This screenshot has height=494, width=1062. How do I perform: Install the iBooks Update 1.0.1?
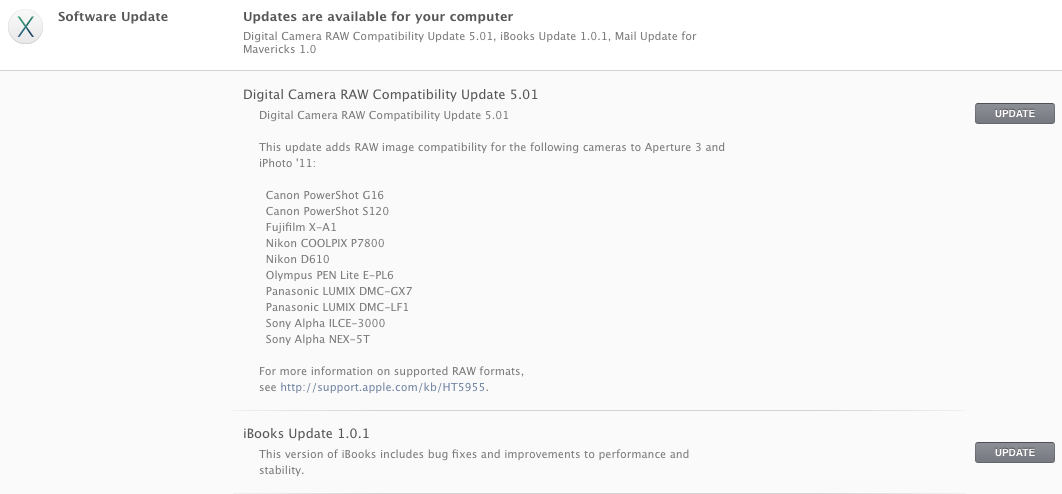click(x=1015, y=453)
